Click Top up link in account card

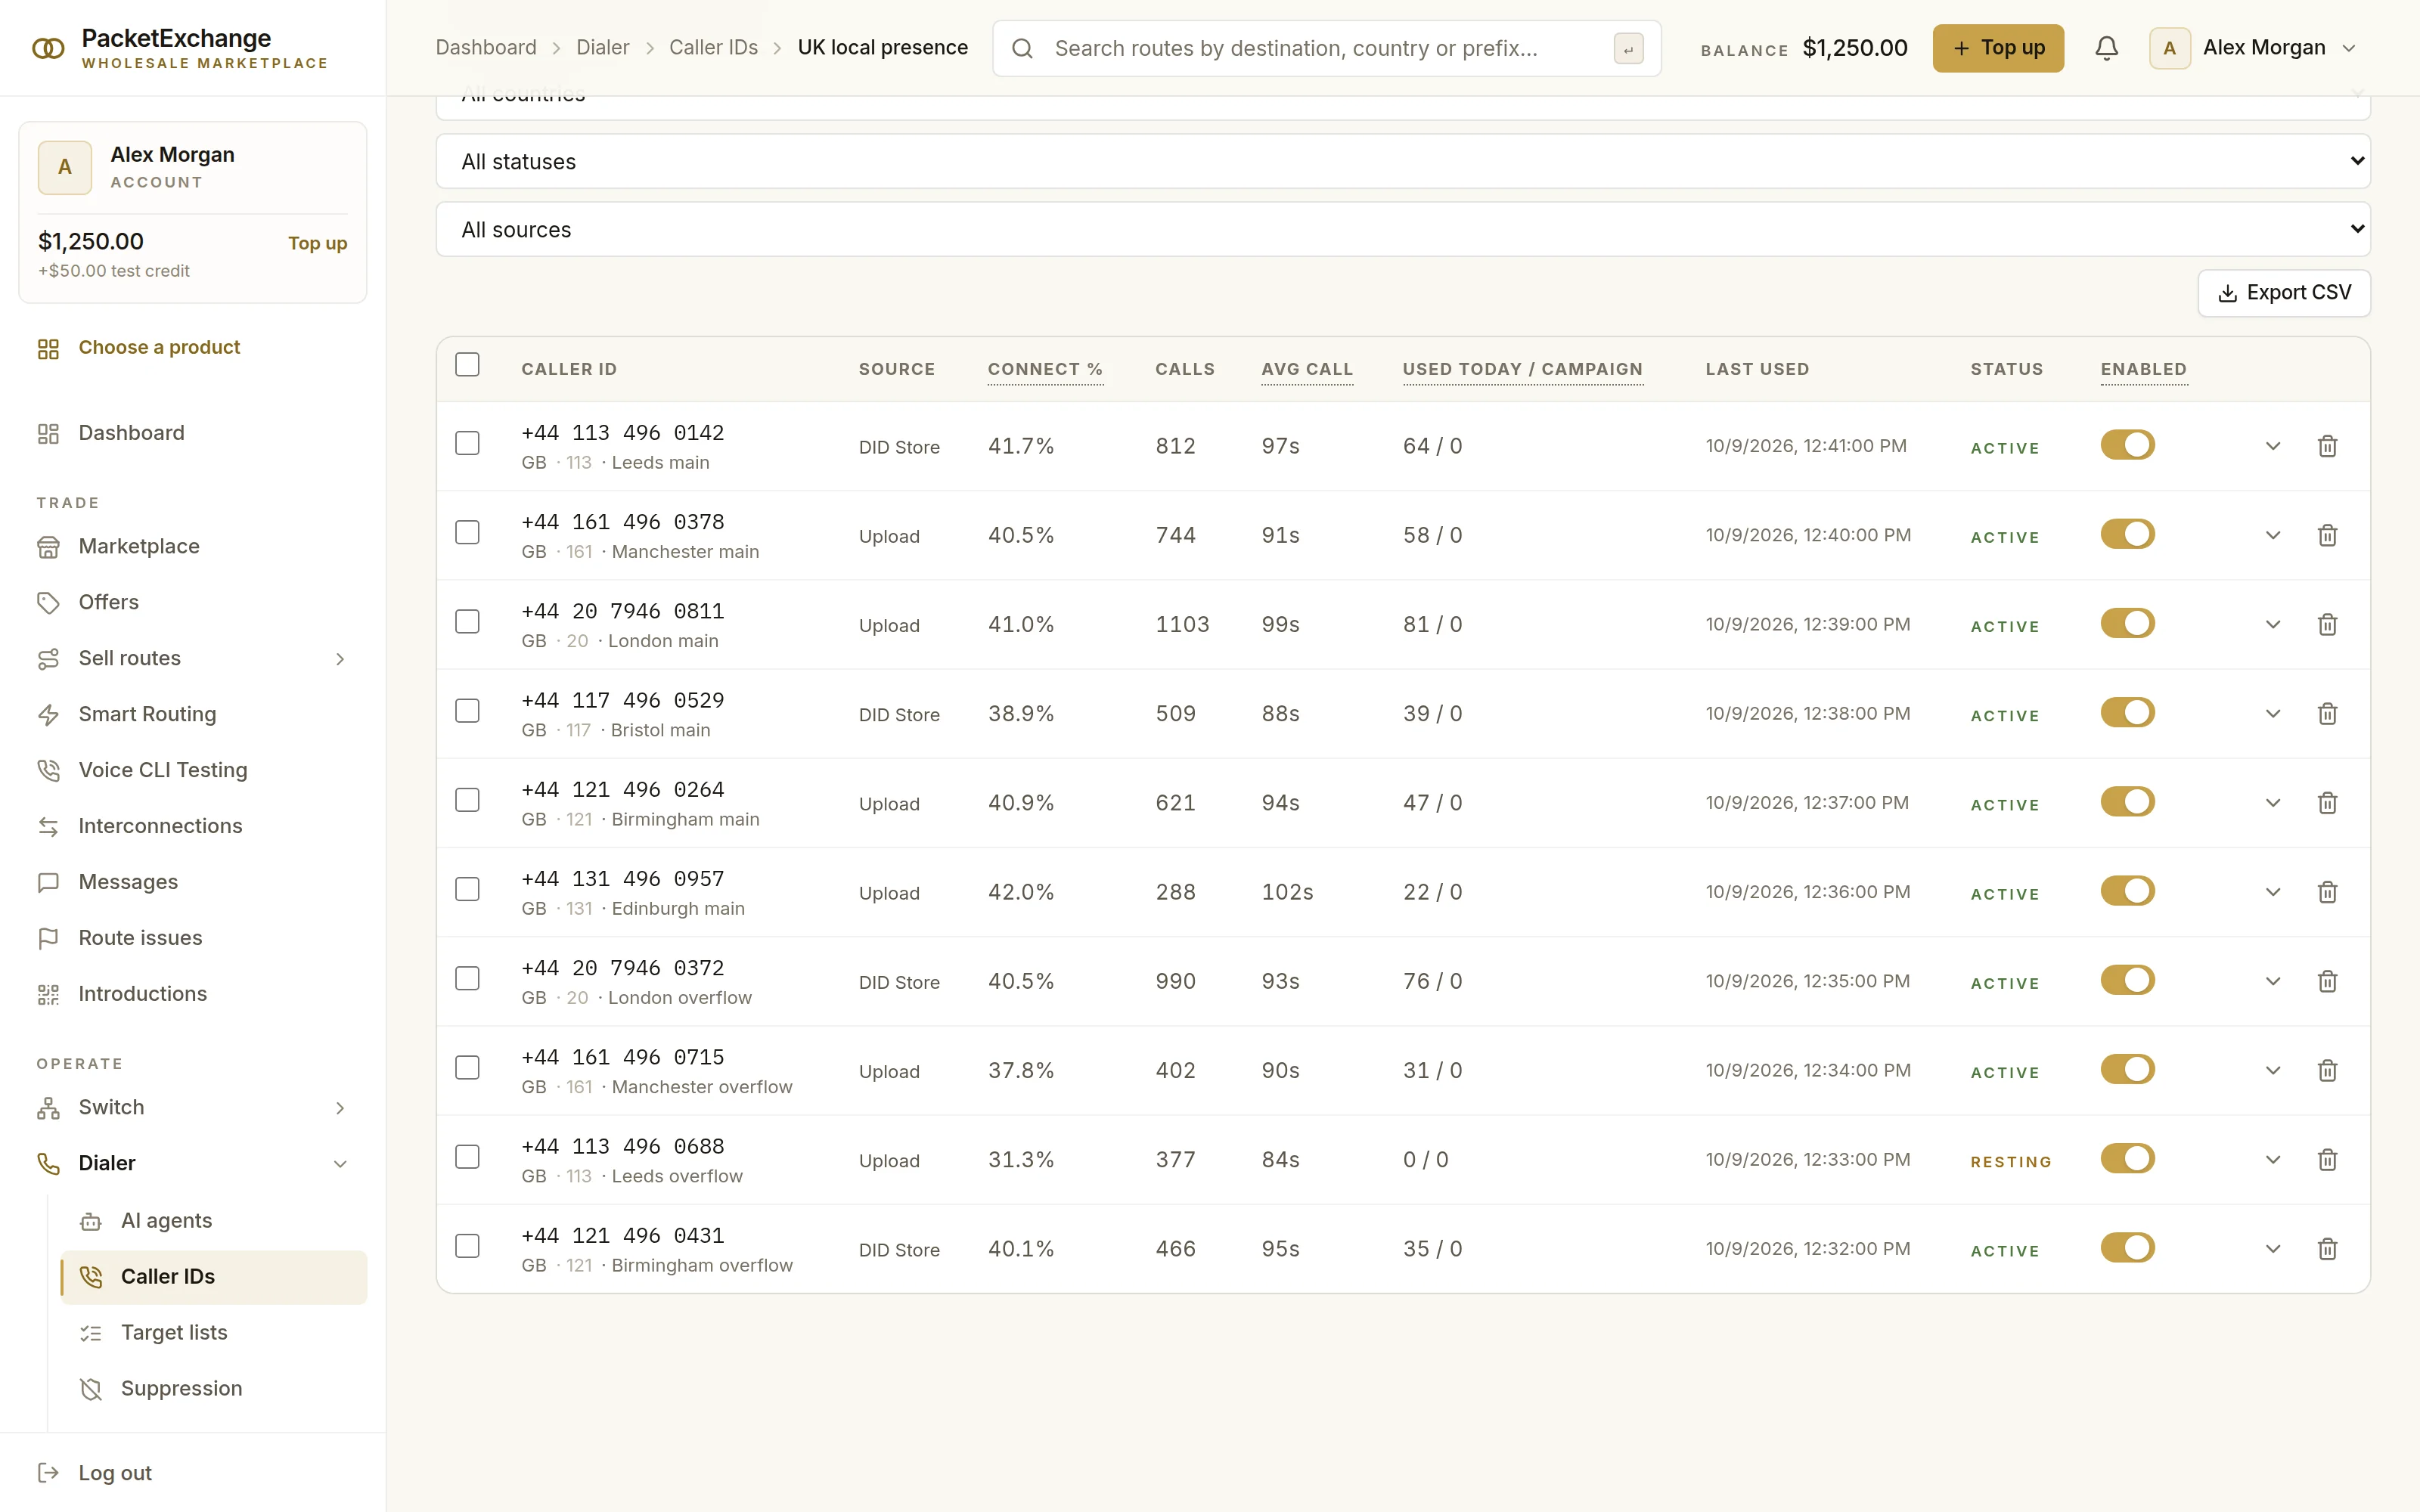point(317,243)
